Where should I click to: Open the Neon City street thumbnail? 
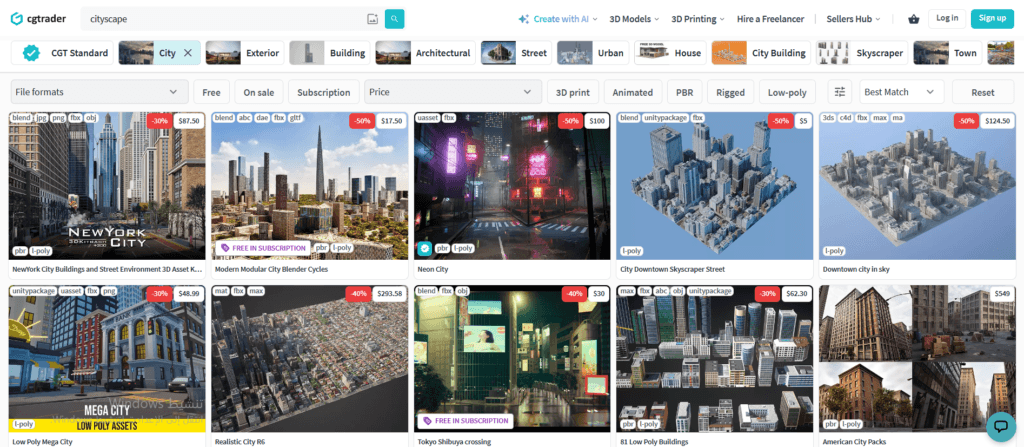[512, 186]
